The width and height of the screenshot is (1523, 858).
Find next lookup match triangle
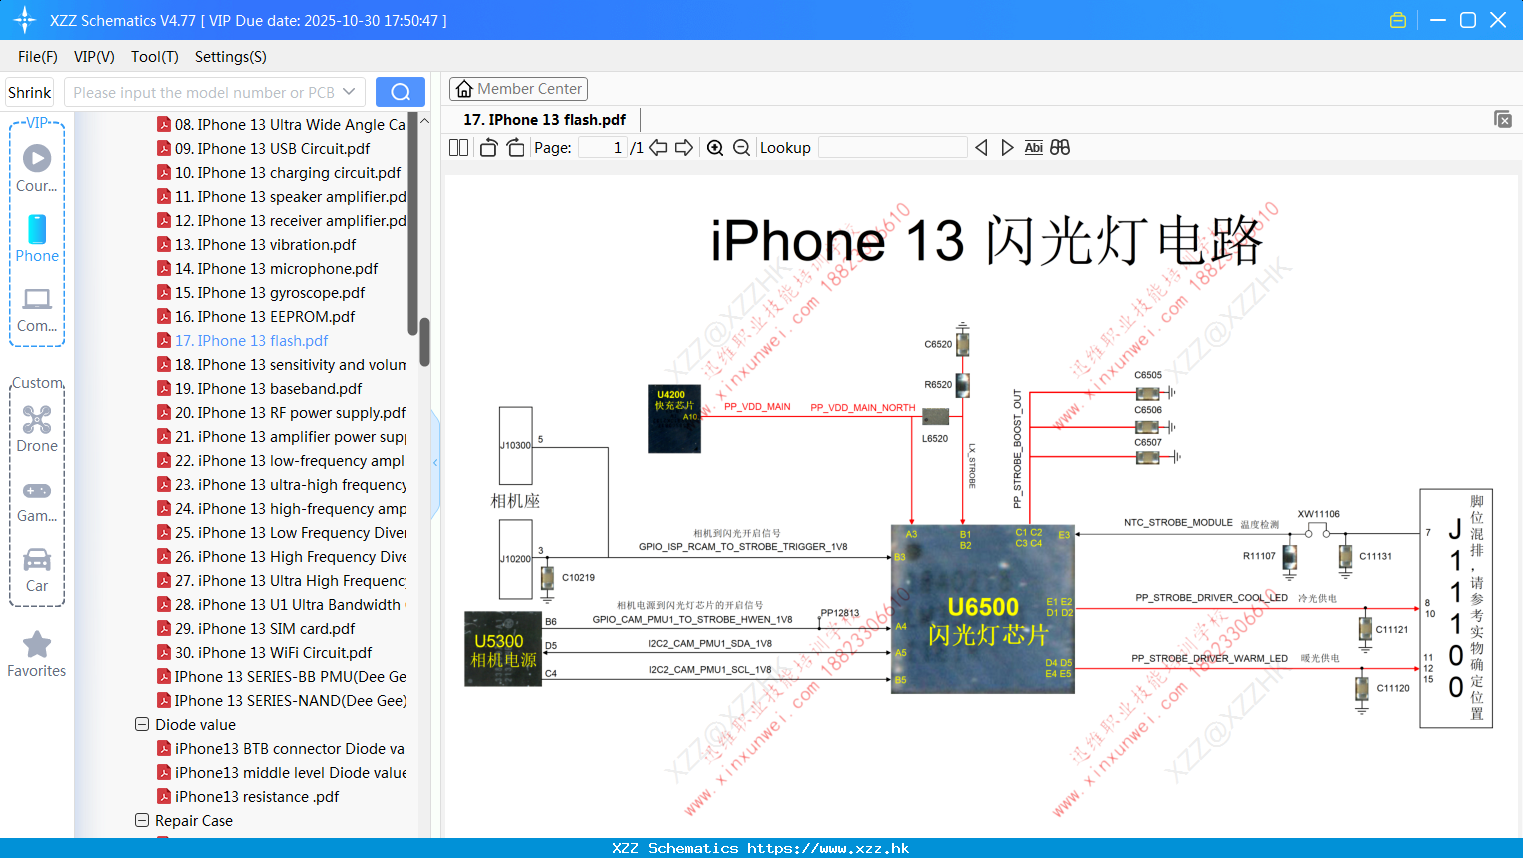1007,147
